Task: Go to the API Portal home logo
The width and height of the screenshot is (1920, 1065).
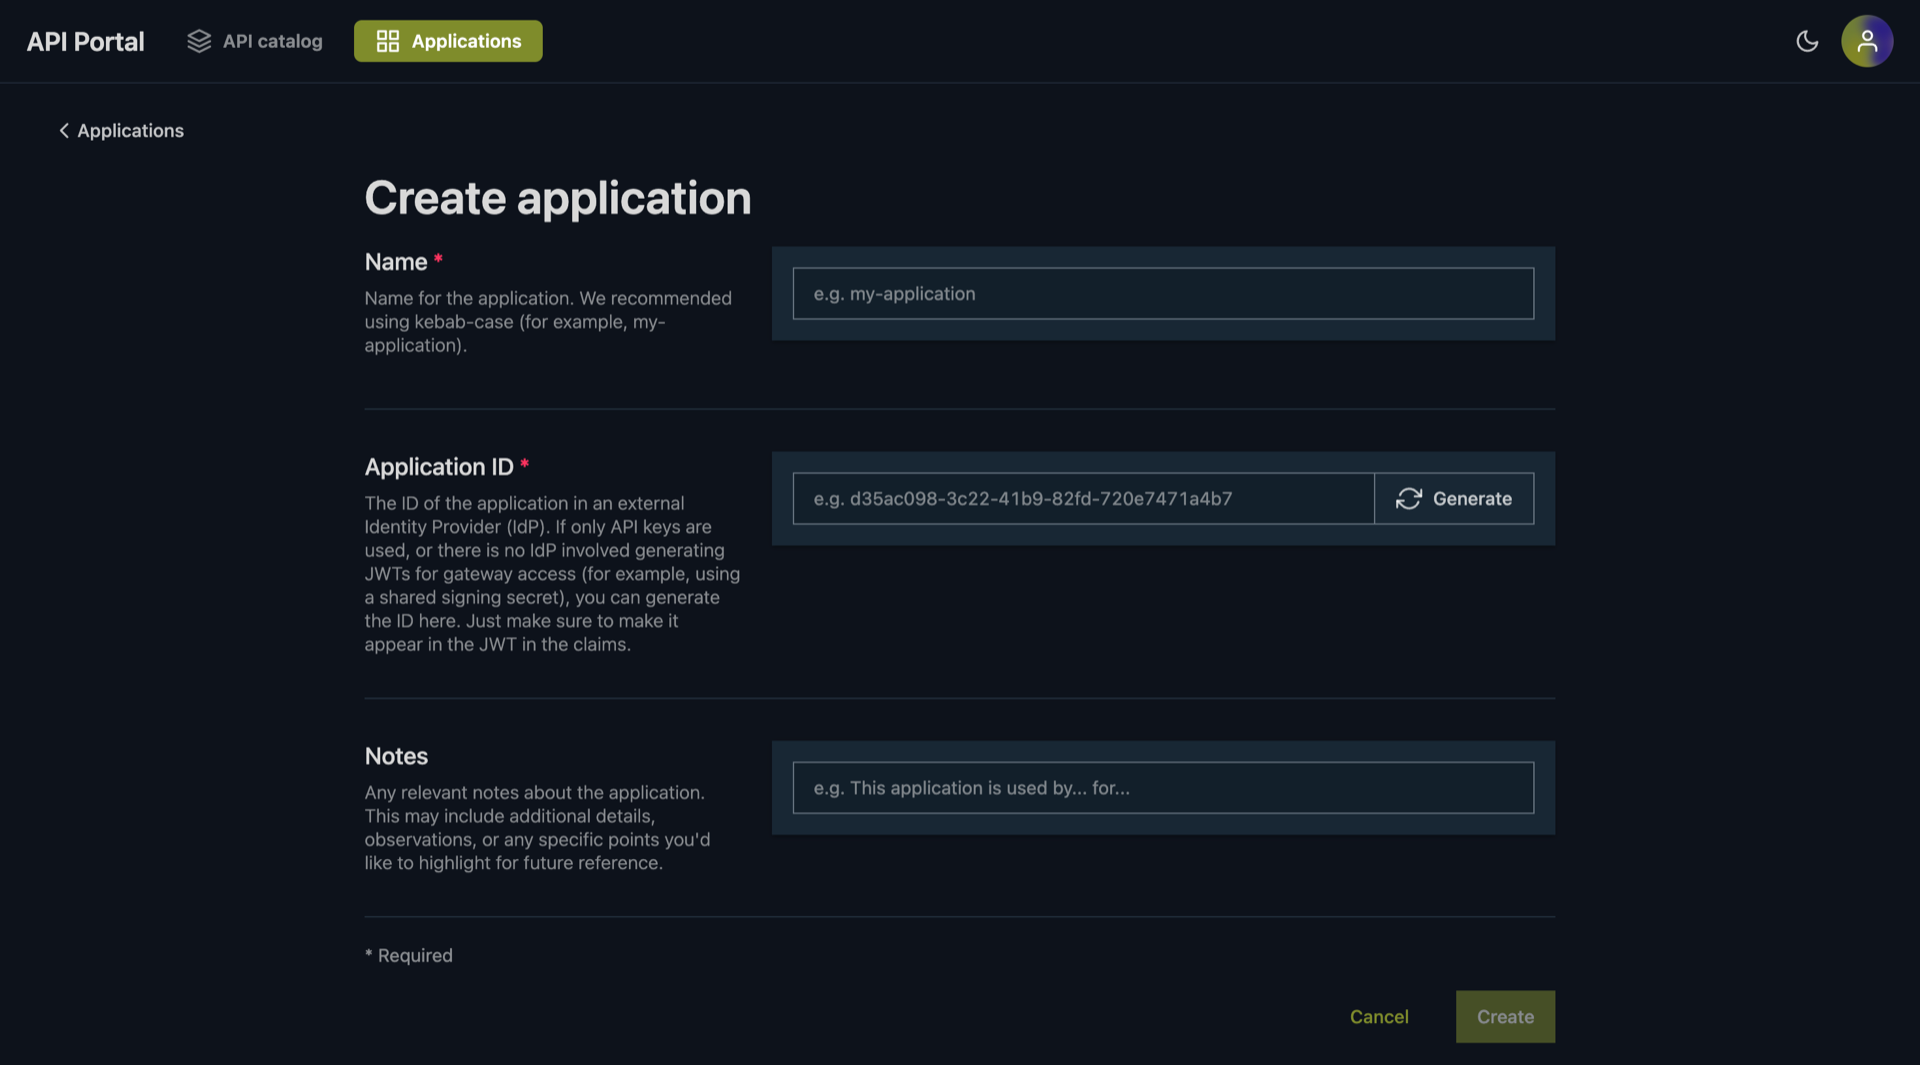Action: [85, 41]
